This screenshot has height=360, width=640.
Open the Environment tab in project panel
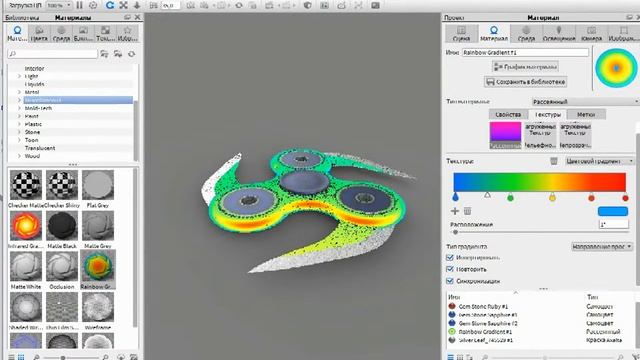pos(526,33)
